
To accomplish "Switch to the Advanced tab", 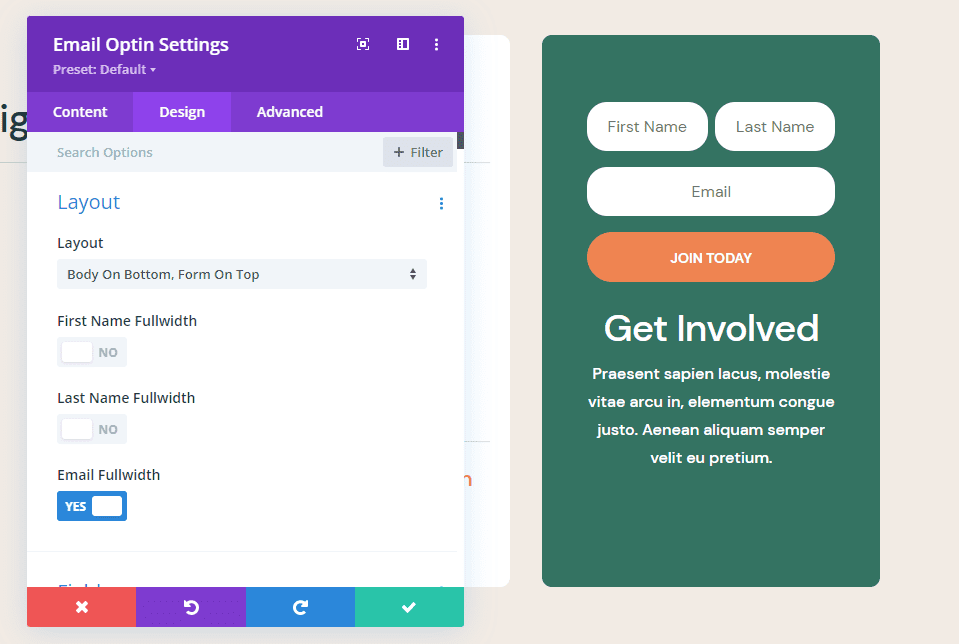I will coord(289,111).
